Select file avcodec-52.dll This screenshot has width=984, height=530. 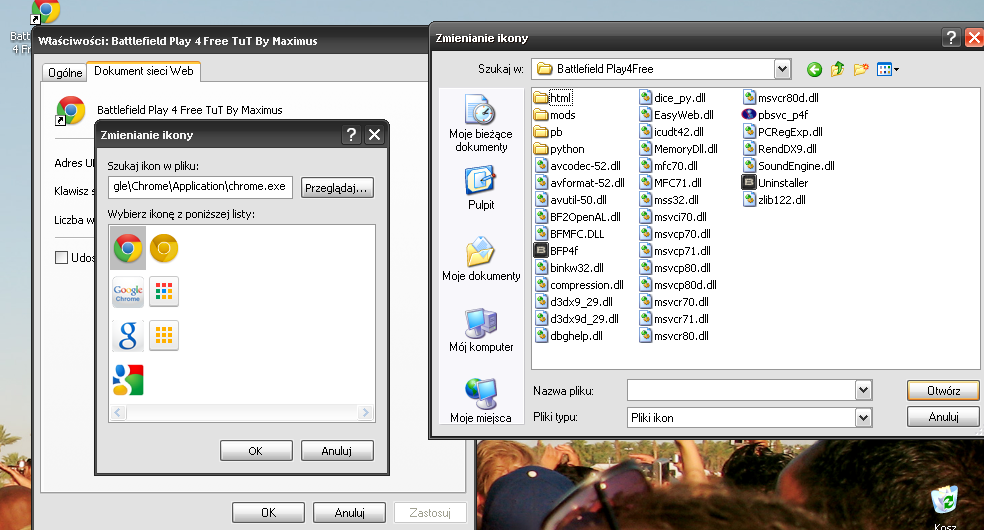[578, 166]
